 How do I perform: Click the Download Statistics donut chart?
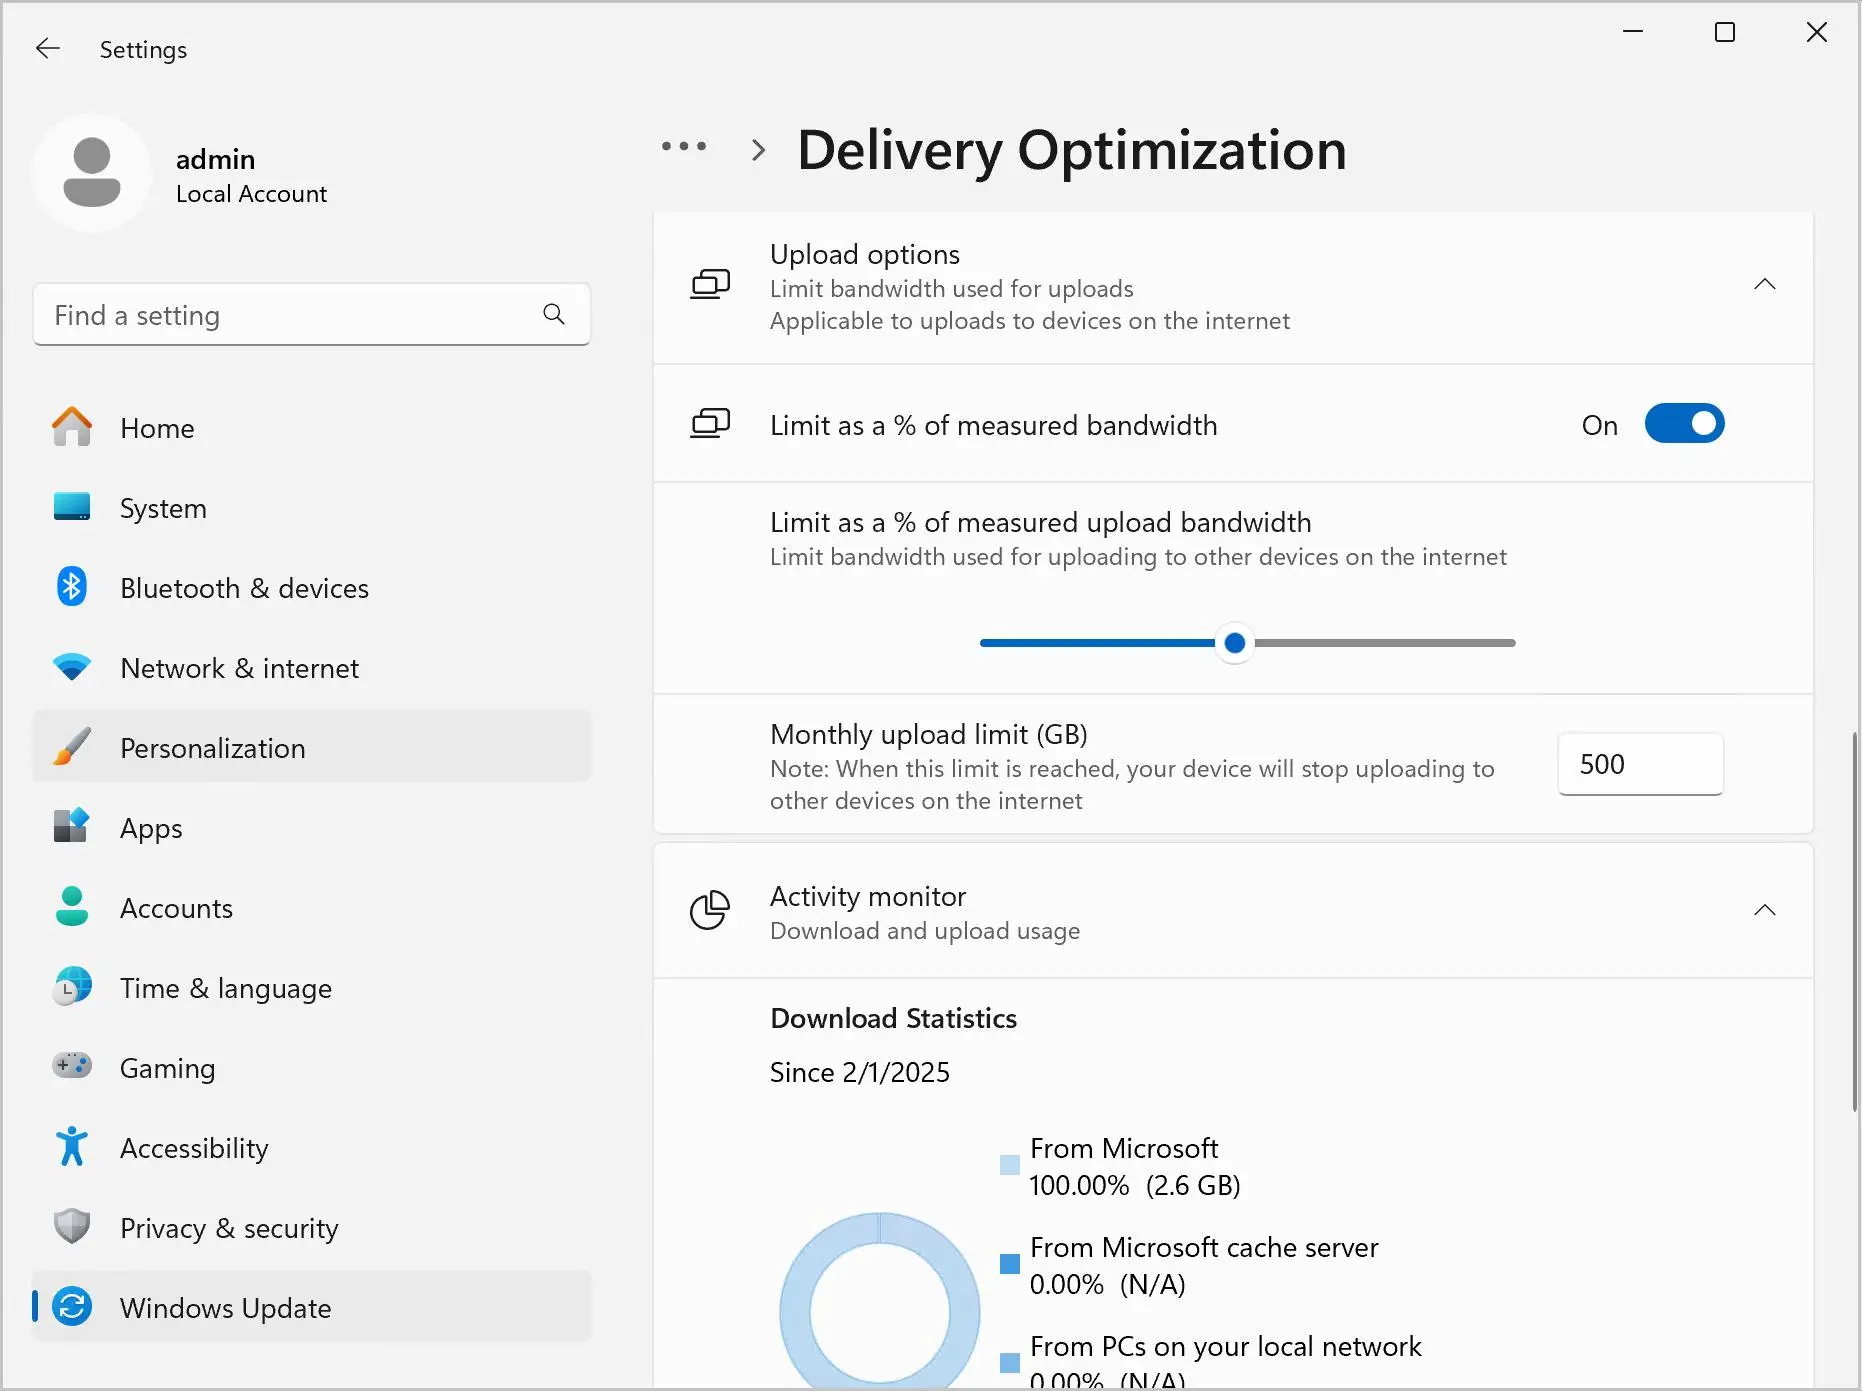(880, 1301)
